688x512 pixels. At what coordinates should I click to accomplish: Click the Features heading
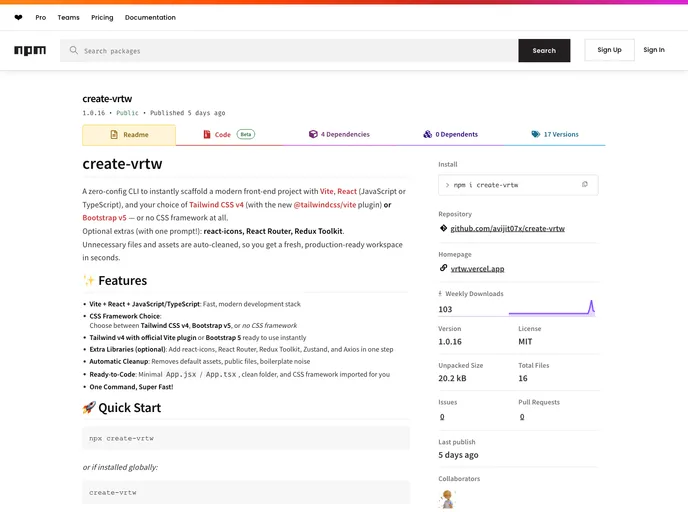tap(122, 280)
